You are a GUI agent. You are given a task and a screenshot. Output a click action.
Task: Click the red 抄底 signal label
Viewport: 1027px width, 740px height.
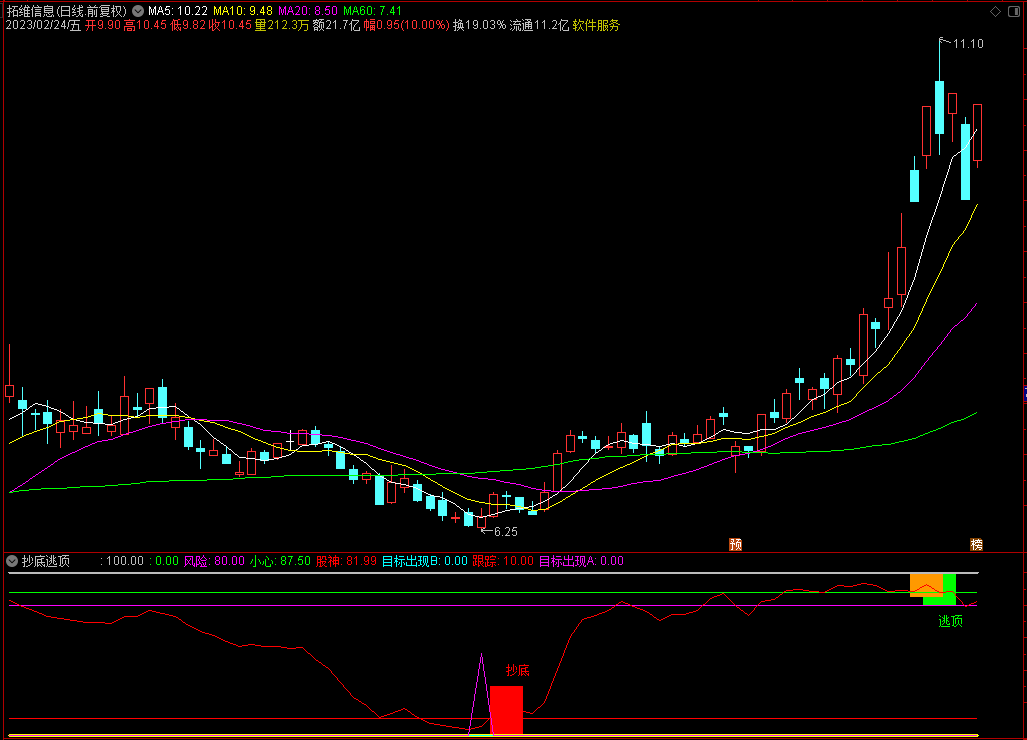click(x=517, y=670)
